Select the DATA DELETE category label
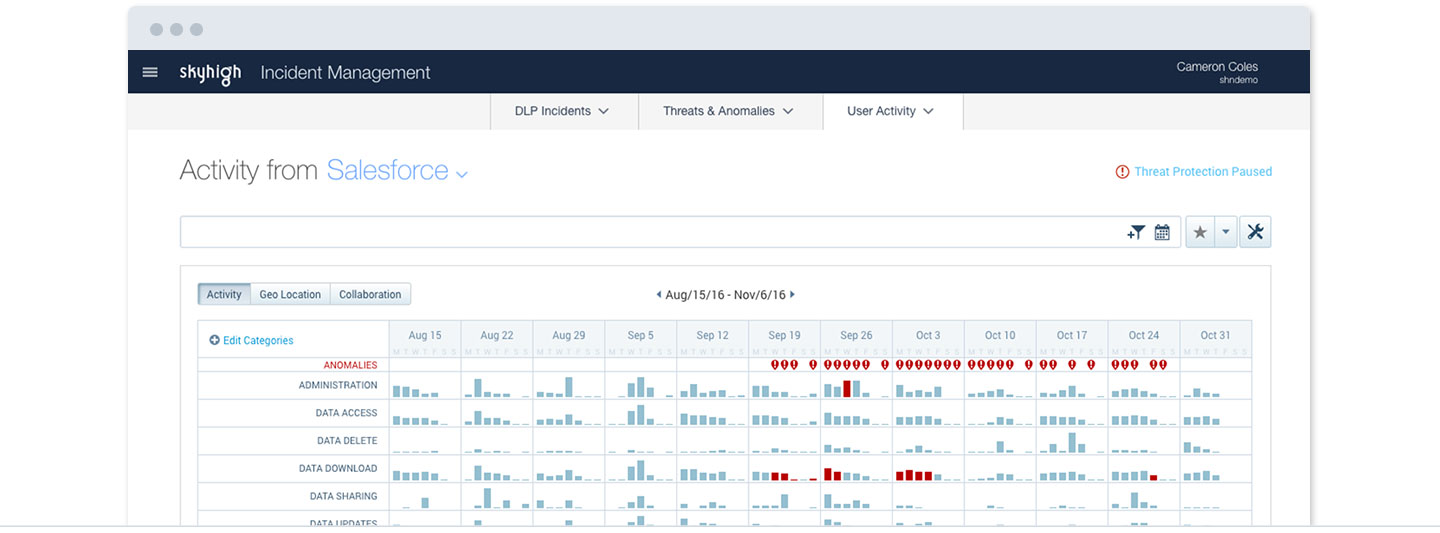 [347, 441]
